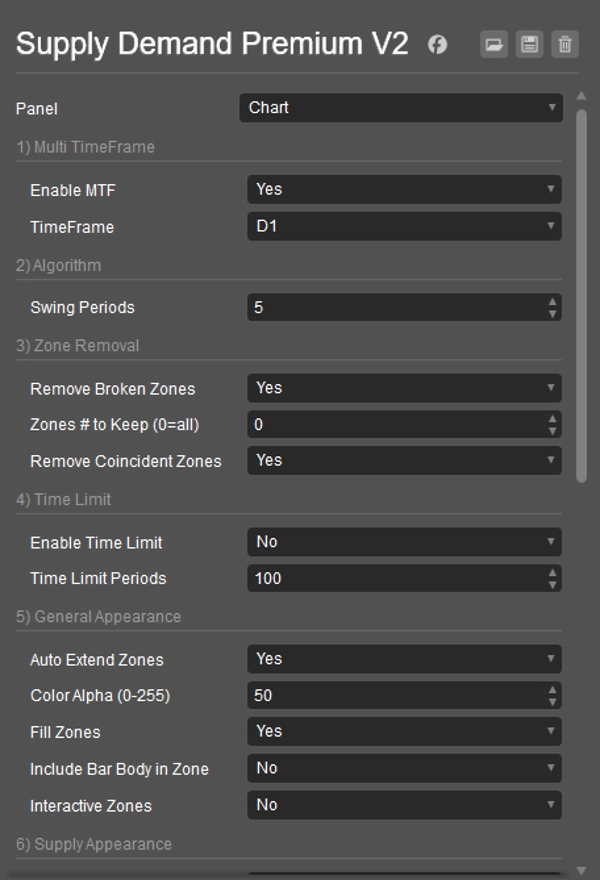Disable MTF via the Enable MTF dropdown
The image size is (600, 880).
[x=403, y=190]
